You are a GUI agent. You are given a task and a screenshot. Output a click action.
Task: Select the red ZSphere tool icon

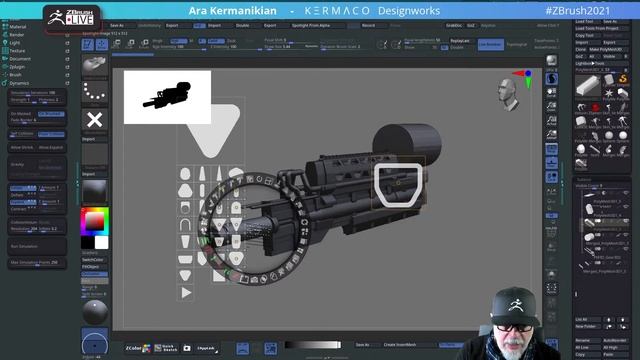coord(596,108)
